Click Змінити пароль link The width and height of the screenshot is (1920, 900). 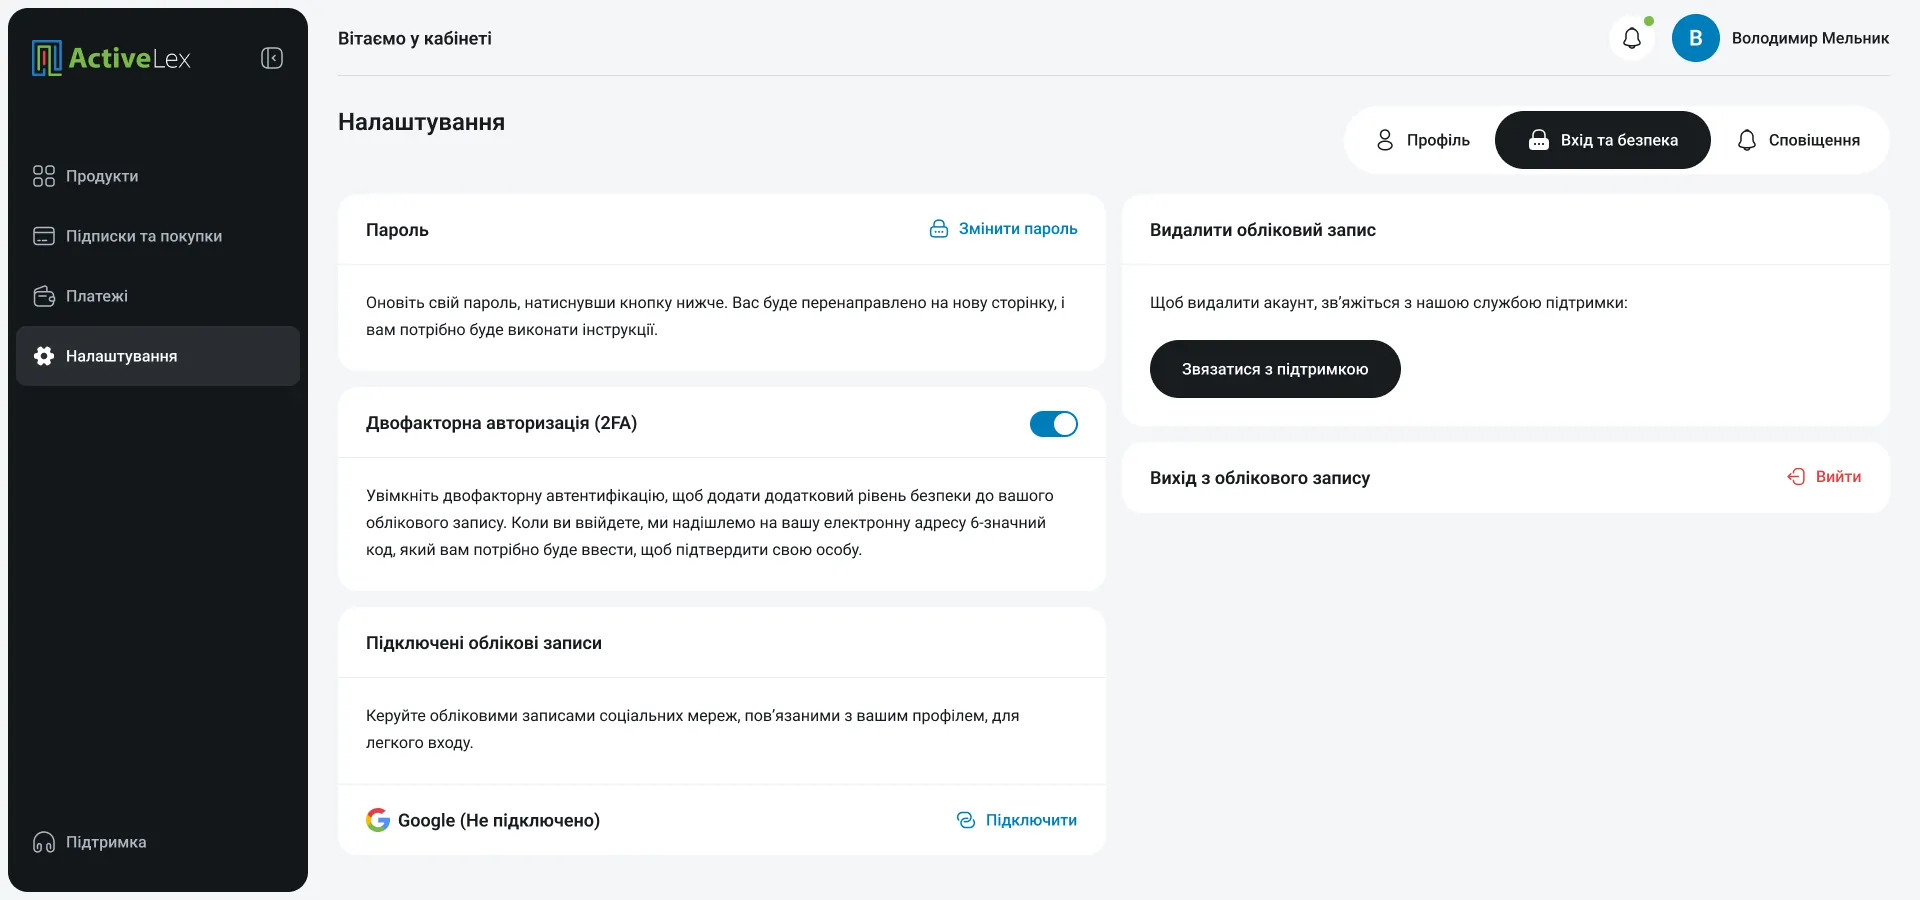[1004, 229]
